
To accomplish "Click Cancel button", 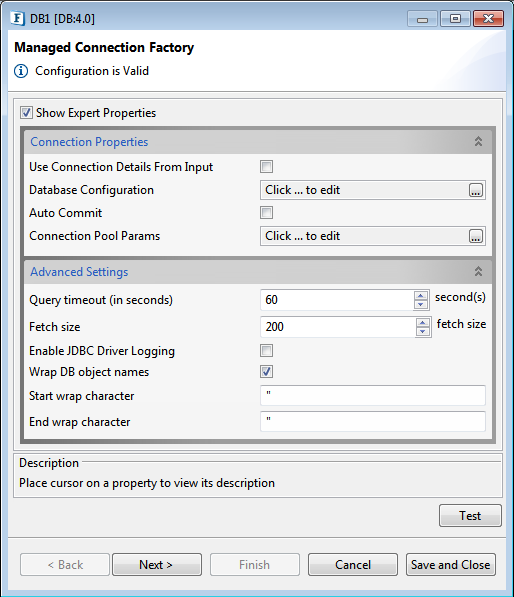I will click(x=353, y=565).
